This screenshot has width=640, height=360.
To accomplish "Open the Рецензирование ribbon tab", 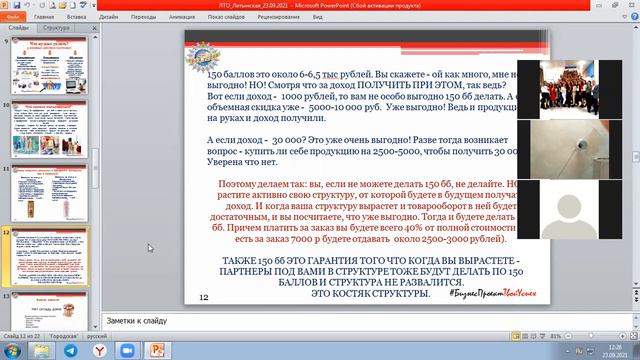I will click(278, 17).
